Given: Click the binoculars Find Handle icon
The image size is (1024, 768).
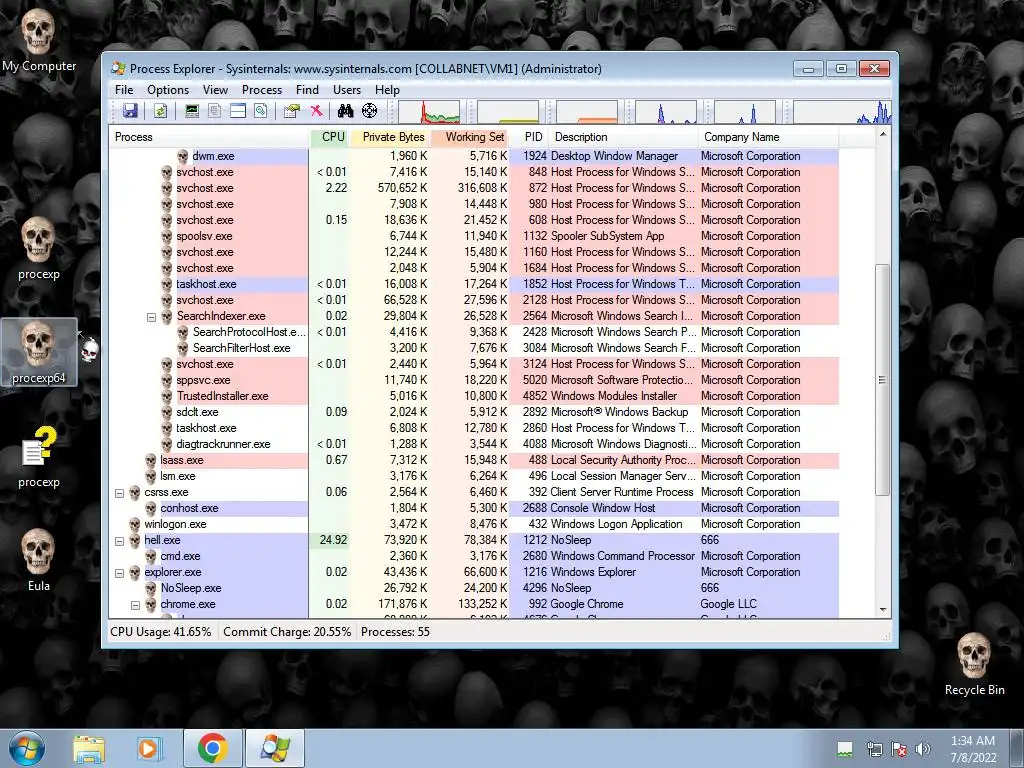Looking at the screenshot, I should tap(345, 111).
